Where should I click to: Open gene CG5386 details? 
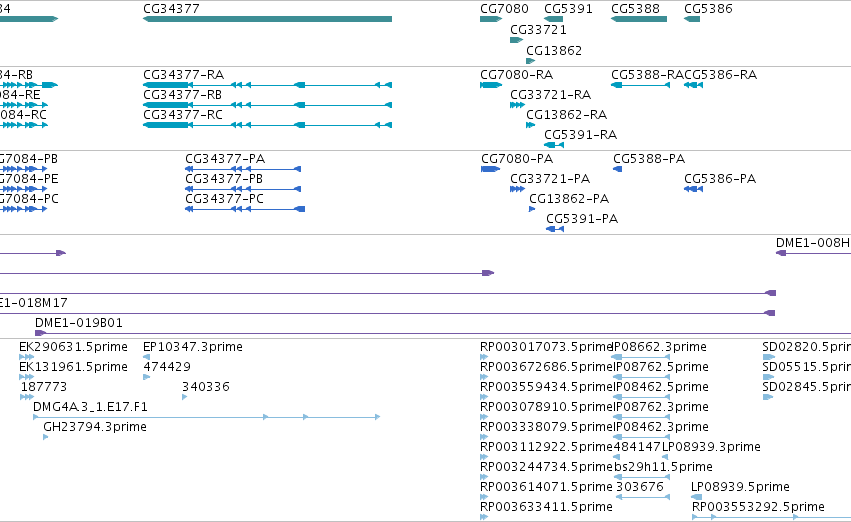pos(692,19)
